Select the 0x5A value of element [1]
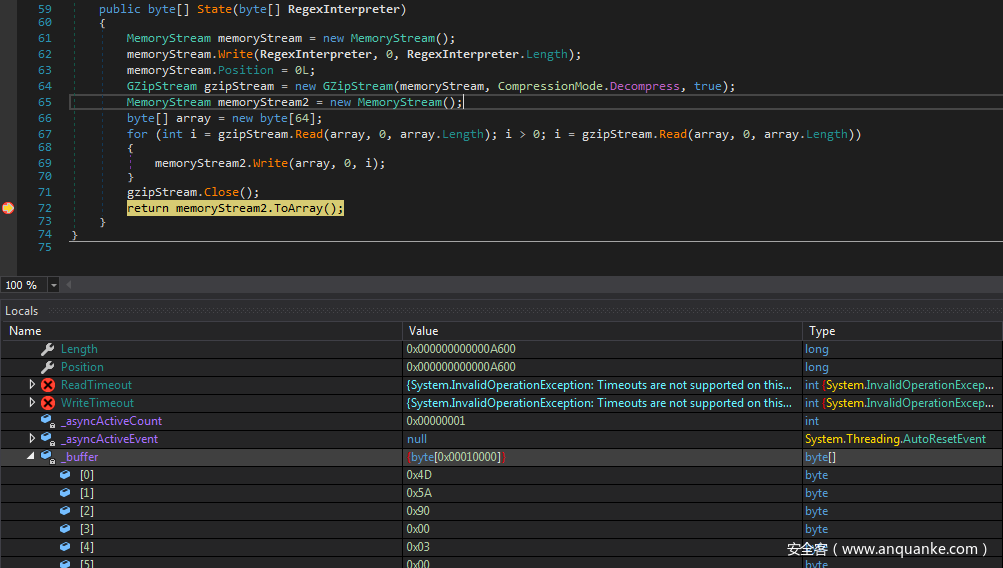The width and height of the screenshot is (1003, 568). click(x=417, y=493)
